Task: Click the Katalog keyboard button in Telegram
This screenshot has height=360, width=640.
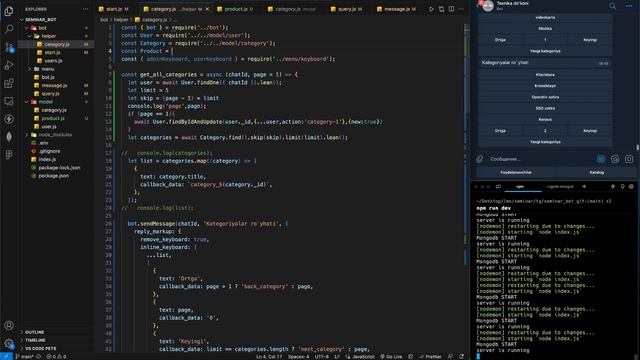Action: 596,172
